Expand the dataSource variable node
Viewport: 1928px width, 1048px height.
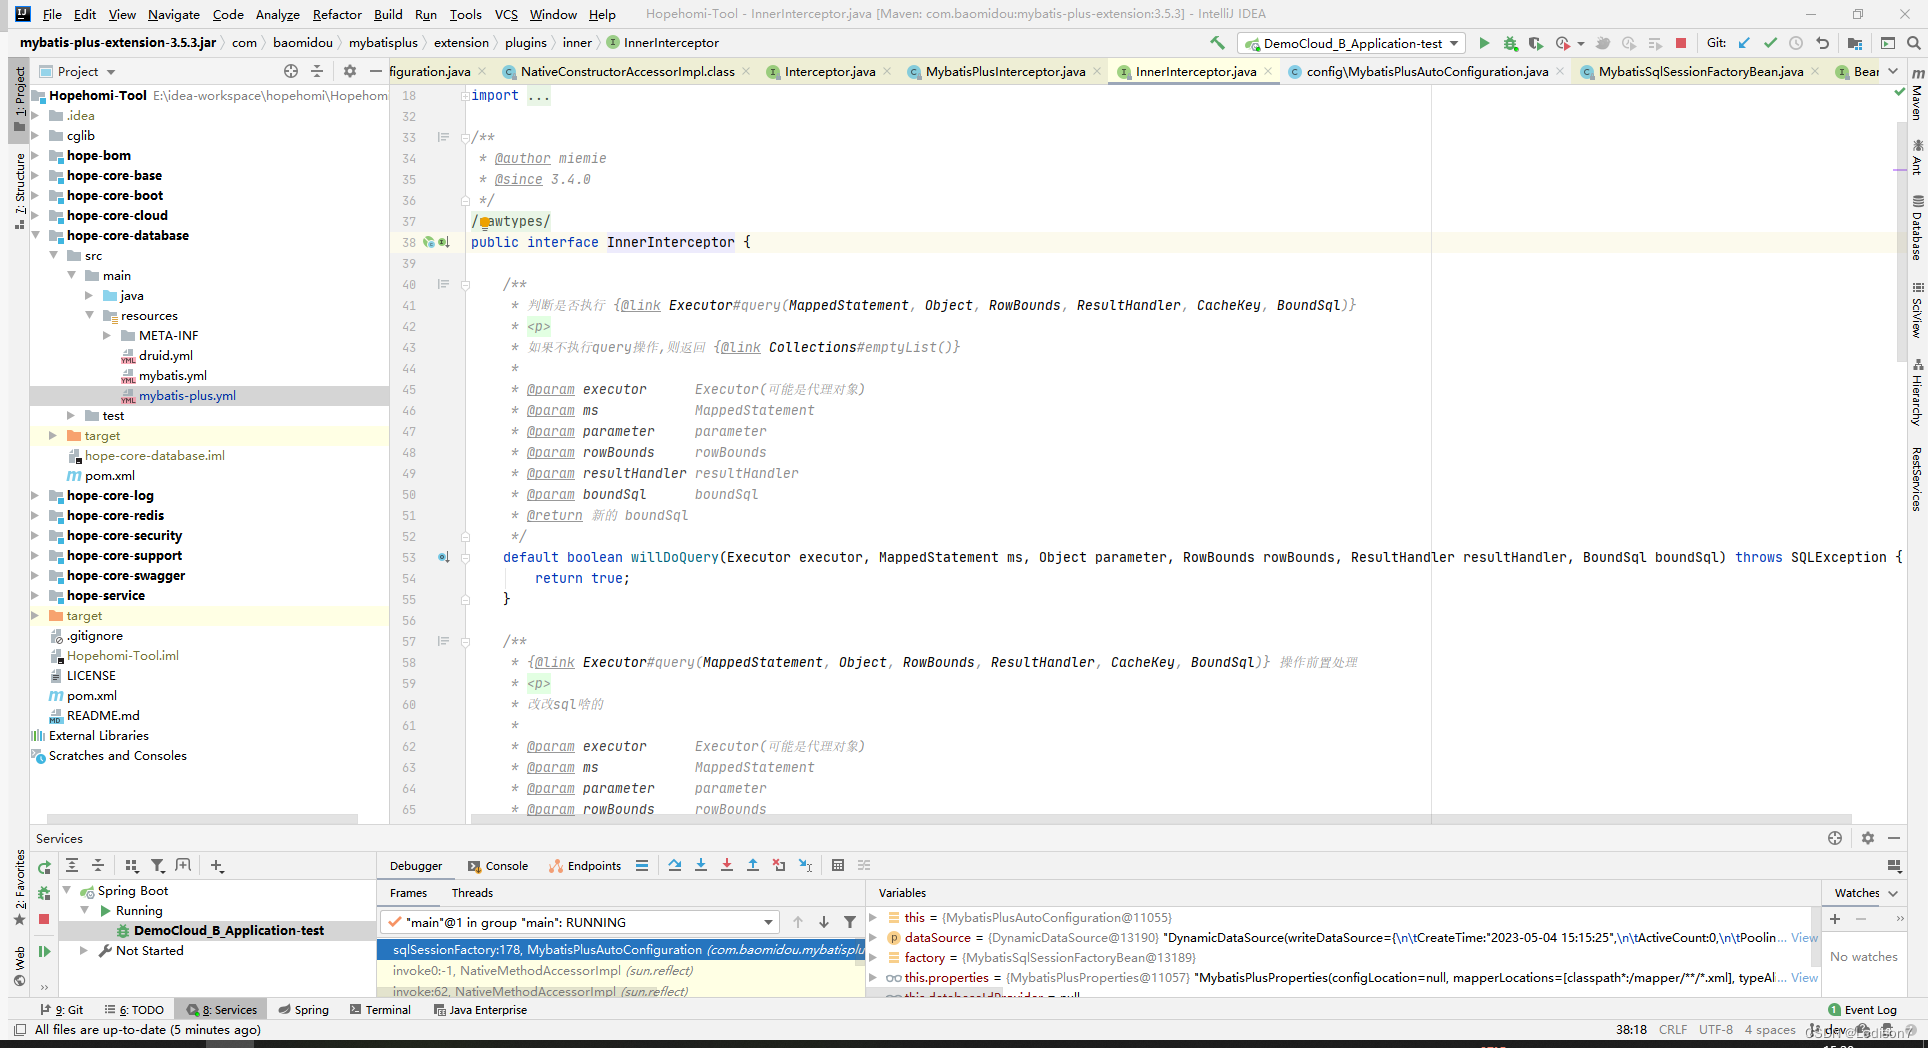[x=873, y=938]
